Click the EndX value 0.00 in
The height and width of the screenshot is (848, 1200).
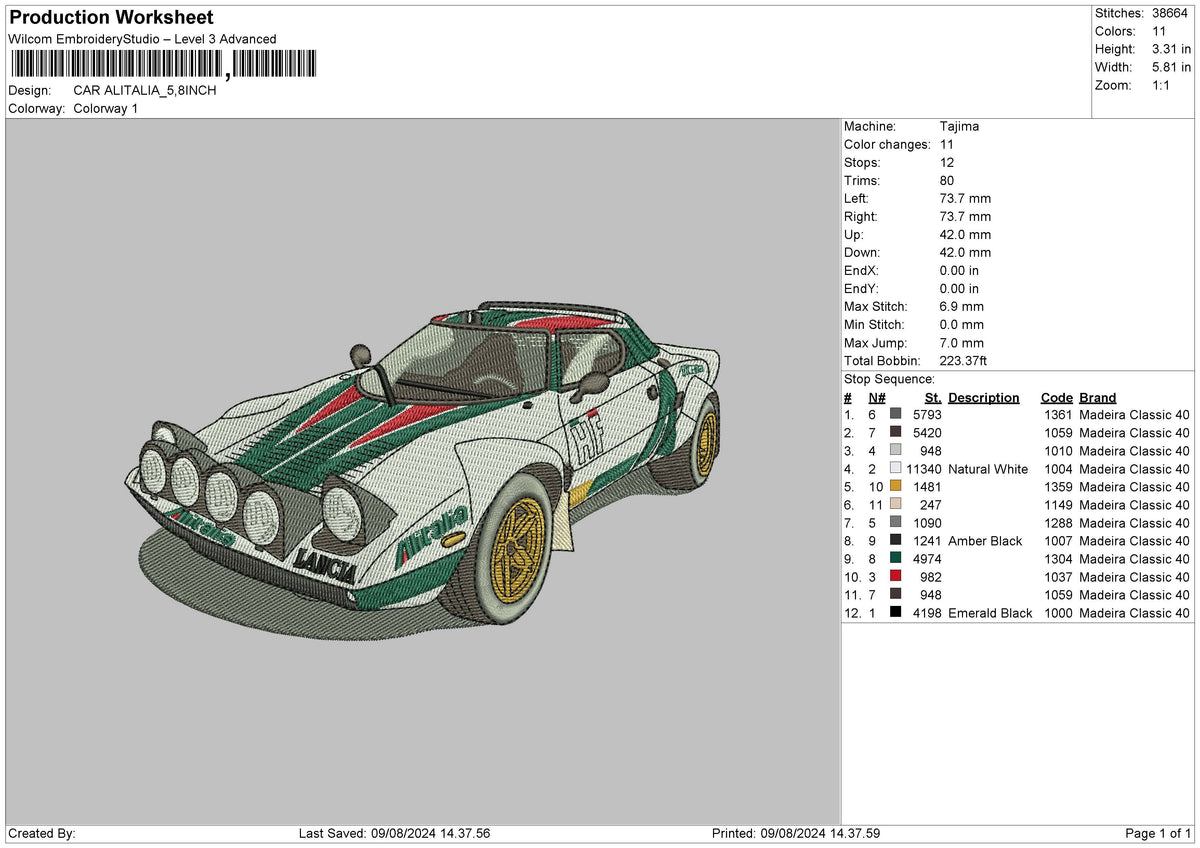tap(959, 270)
